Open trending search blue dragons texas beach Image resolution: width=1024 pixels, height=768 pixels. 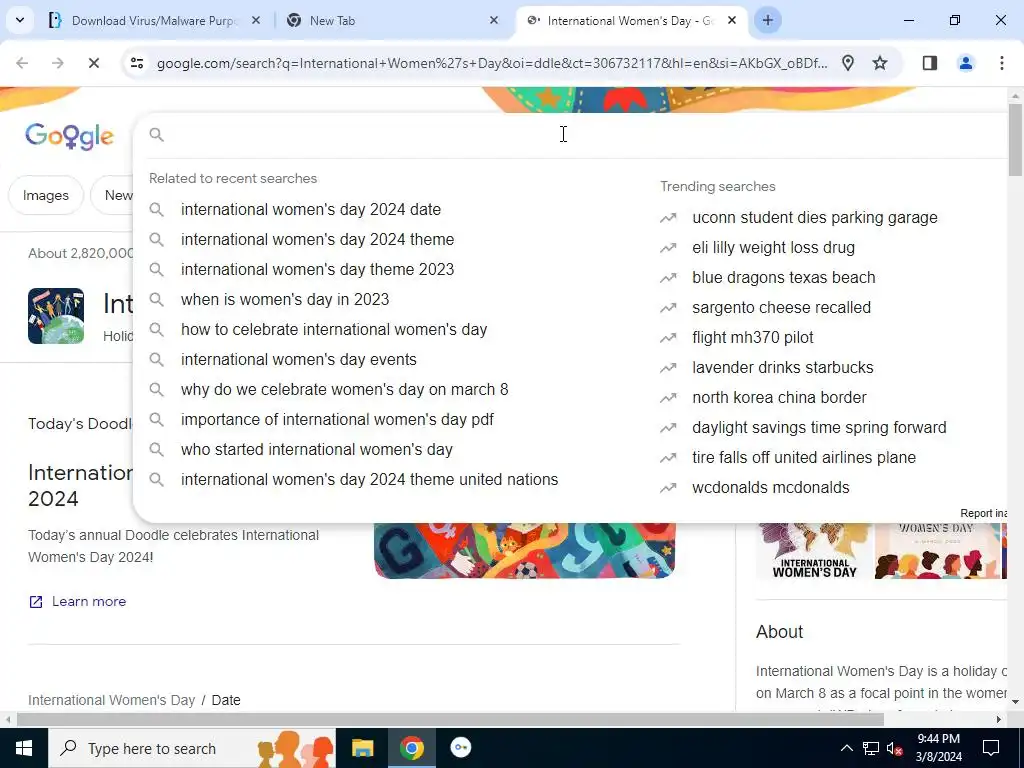point(784,278)
